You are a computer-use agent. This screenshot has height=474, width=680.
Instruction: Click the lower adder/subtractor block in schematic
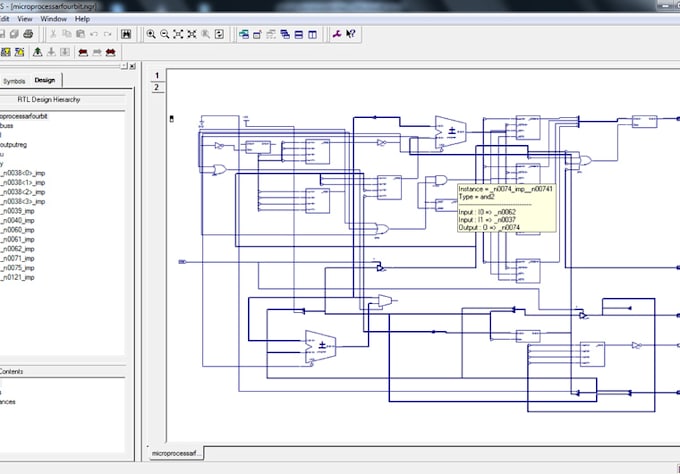(x=320, y=347)
